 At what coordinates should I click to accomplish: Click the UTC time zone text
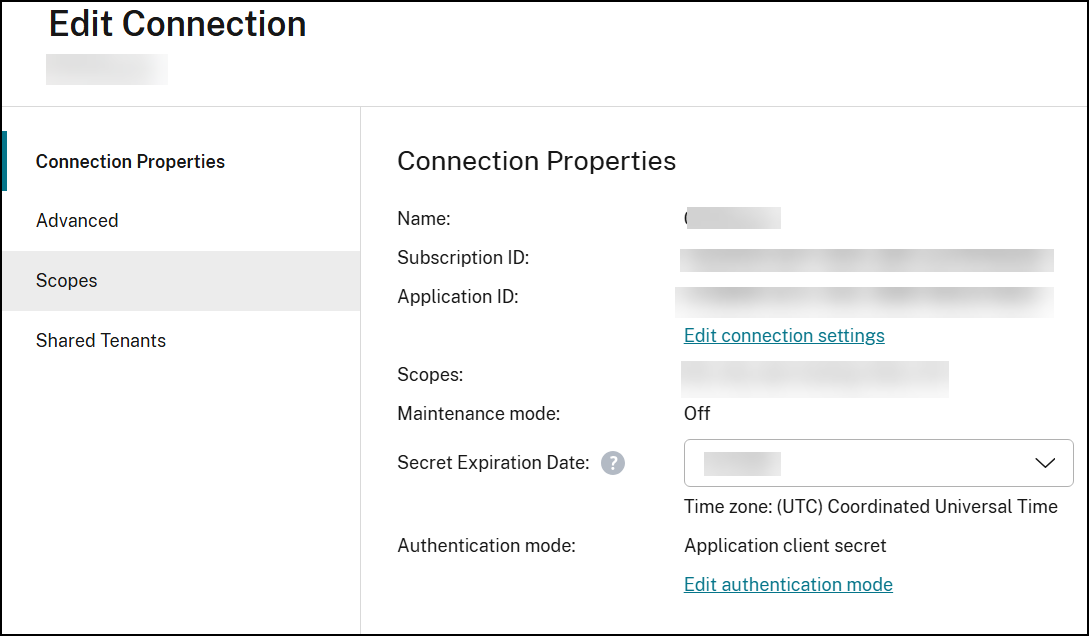coord(870,507)
